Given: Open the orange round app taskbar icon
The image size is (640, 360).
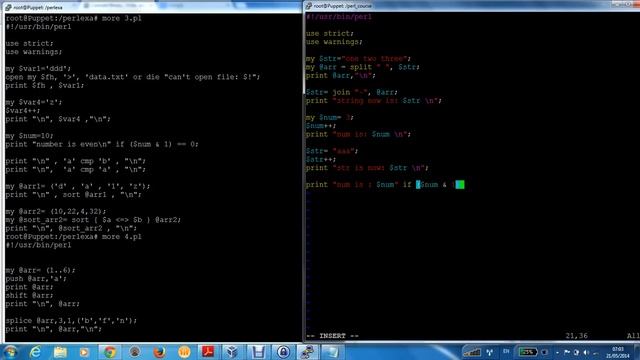Looking at the screenshot, I should click(184, 352).
